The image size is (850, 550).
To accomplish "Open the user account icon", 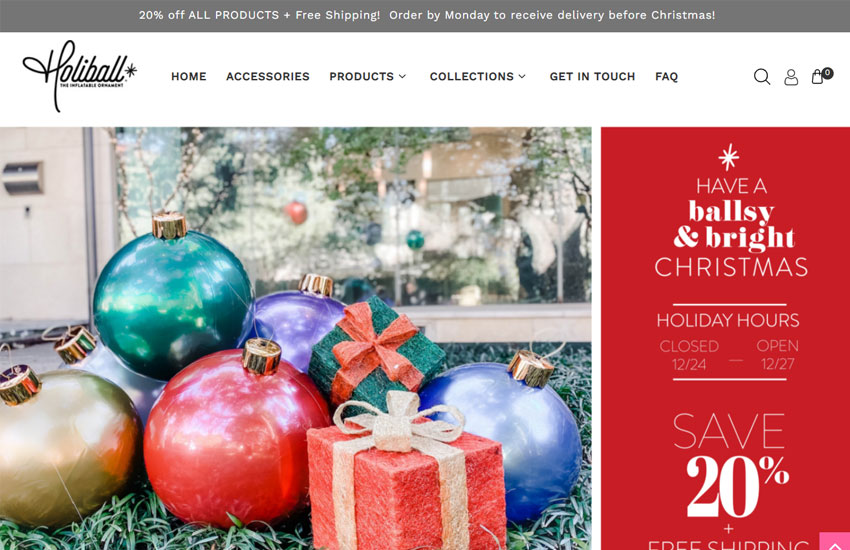I will tap(791, 77).
